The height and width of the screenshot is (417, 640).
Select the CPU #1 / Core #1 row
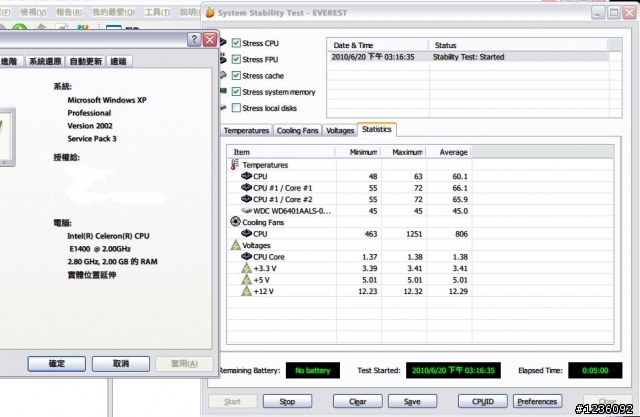(x=420, y=188)
